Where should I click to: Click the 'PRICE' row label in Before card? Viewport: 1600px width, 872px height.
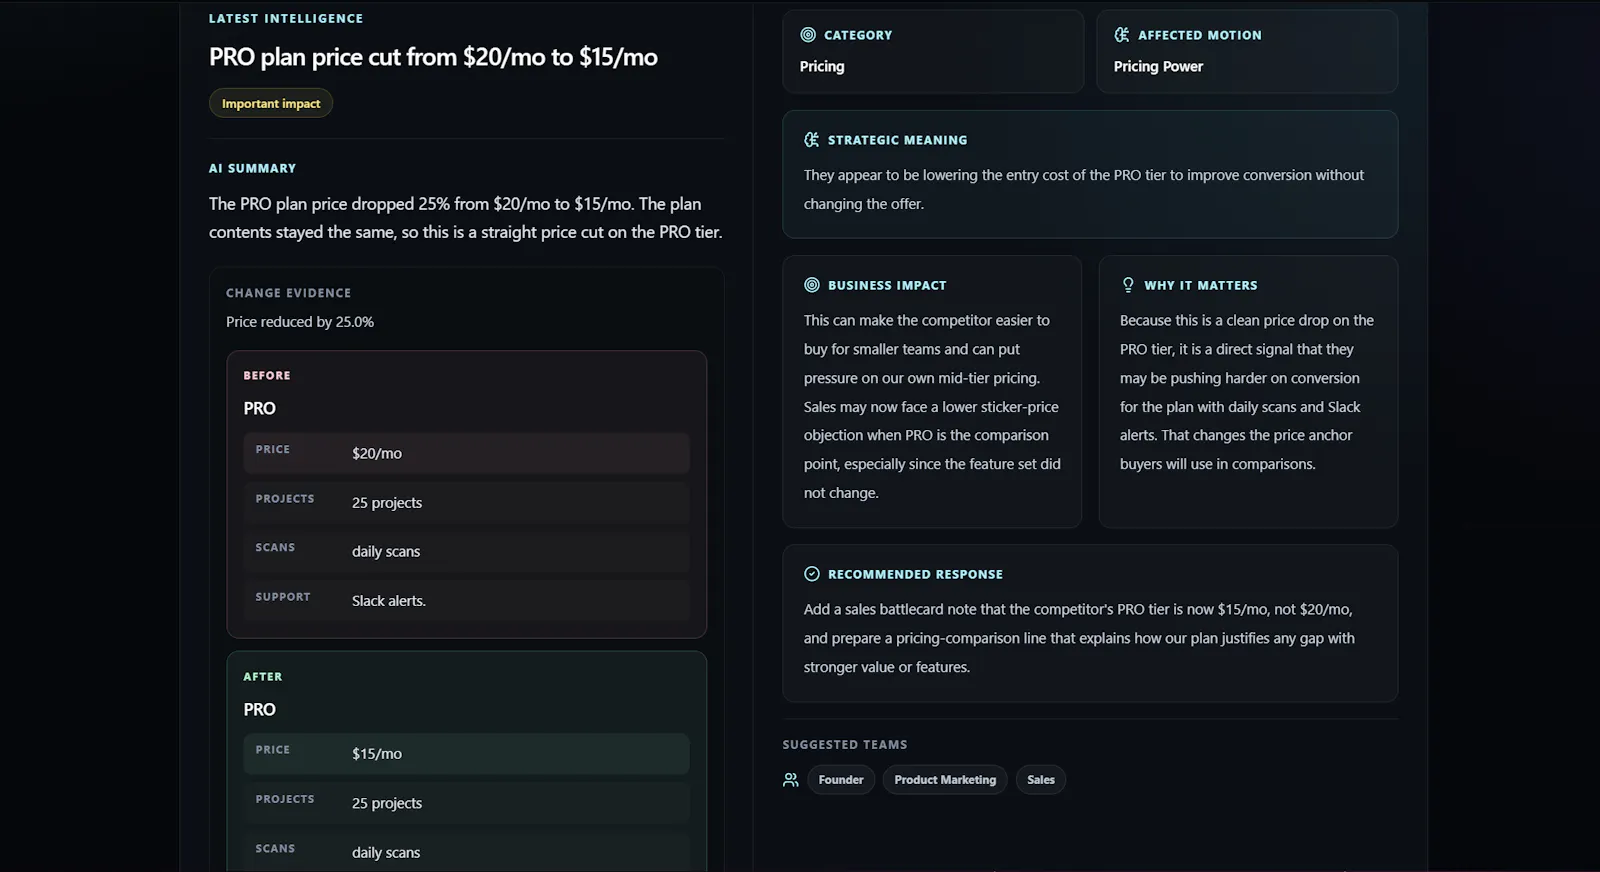(272, 450)
